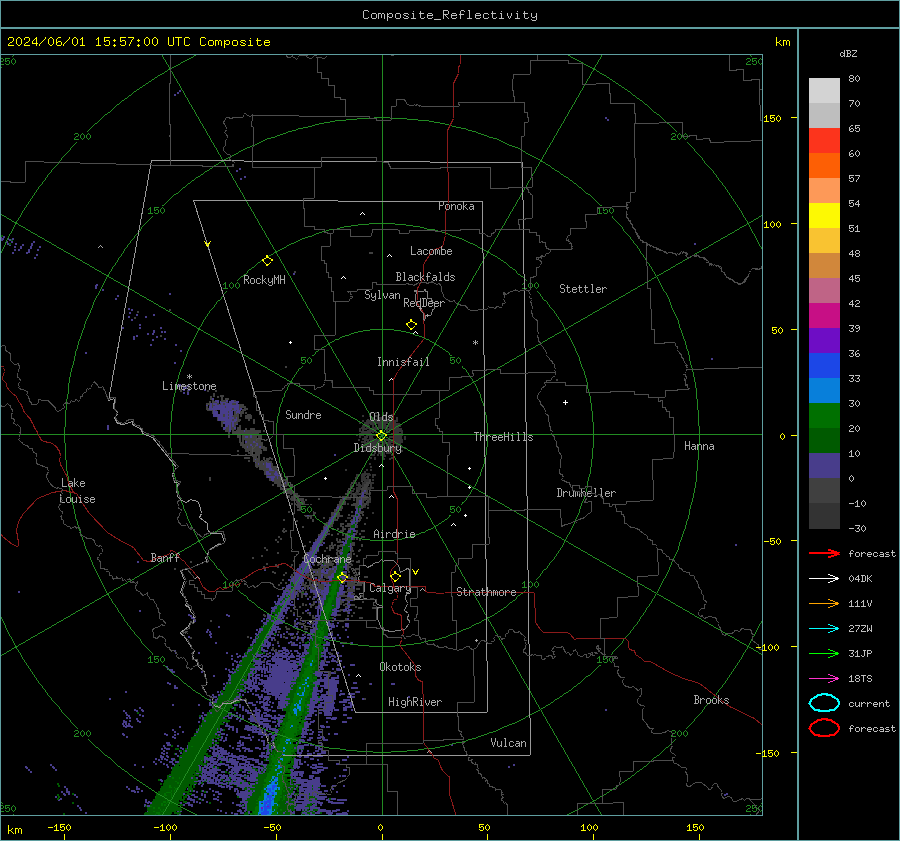This screenshot has width=900, height=841.
Task: Select the green 20 dBZ swatch
Action: pos(824,415)
